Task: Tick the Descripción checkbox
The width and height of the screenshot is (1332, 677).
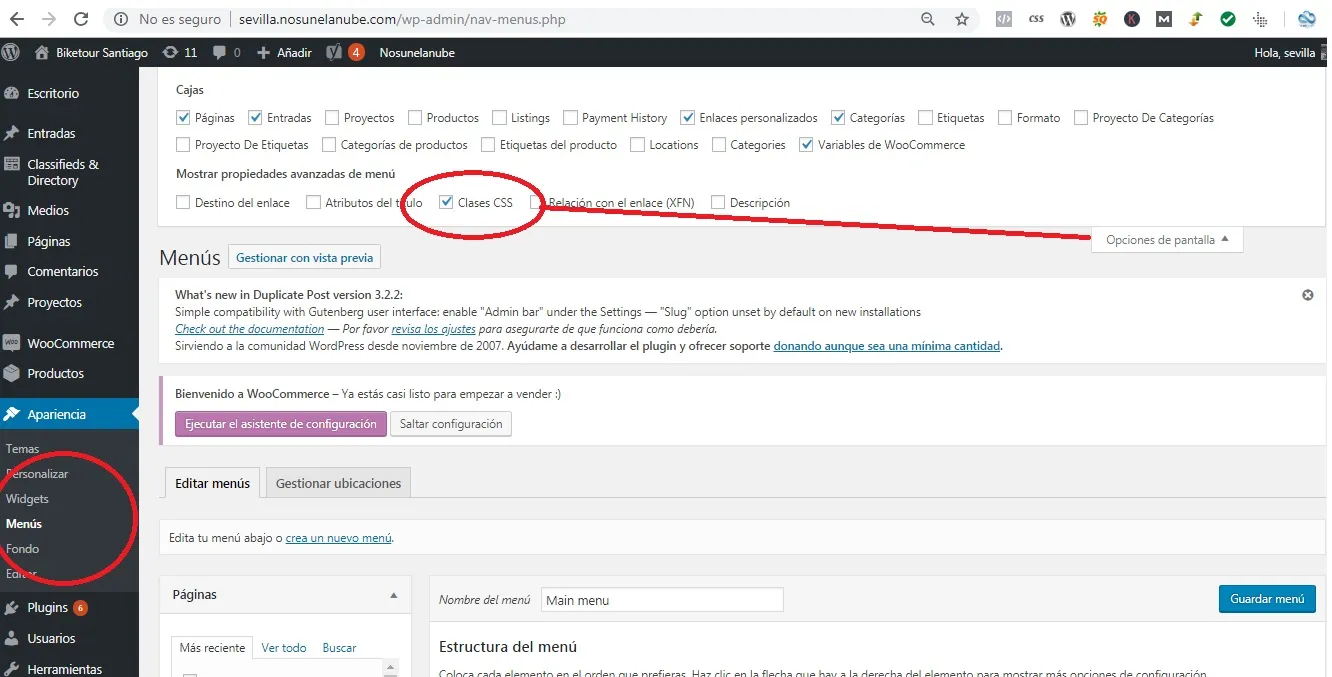Action: [x=718, y=202]
